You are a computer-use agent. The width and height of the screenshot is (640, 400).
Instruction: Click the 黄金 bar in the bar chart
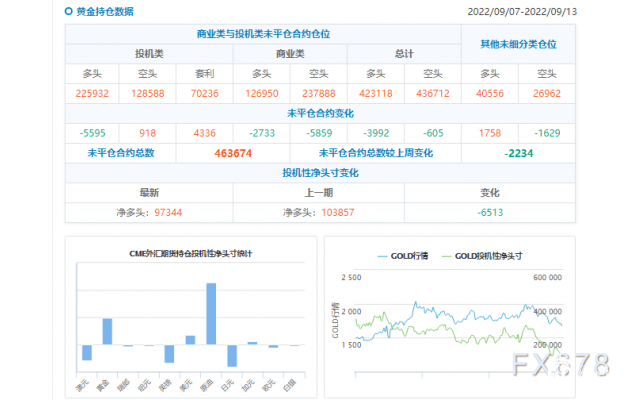(107, 331)
